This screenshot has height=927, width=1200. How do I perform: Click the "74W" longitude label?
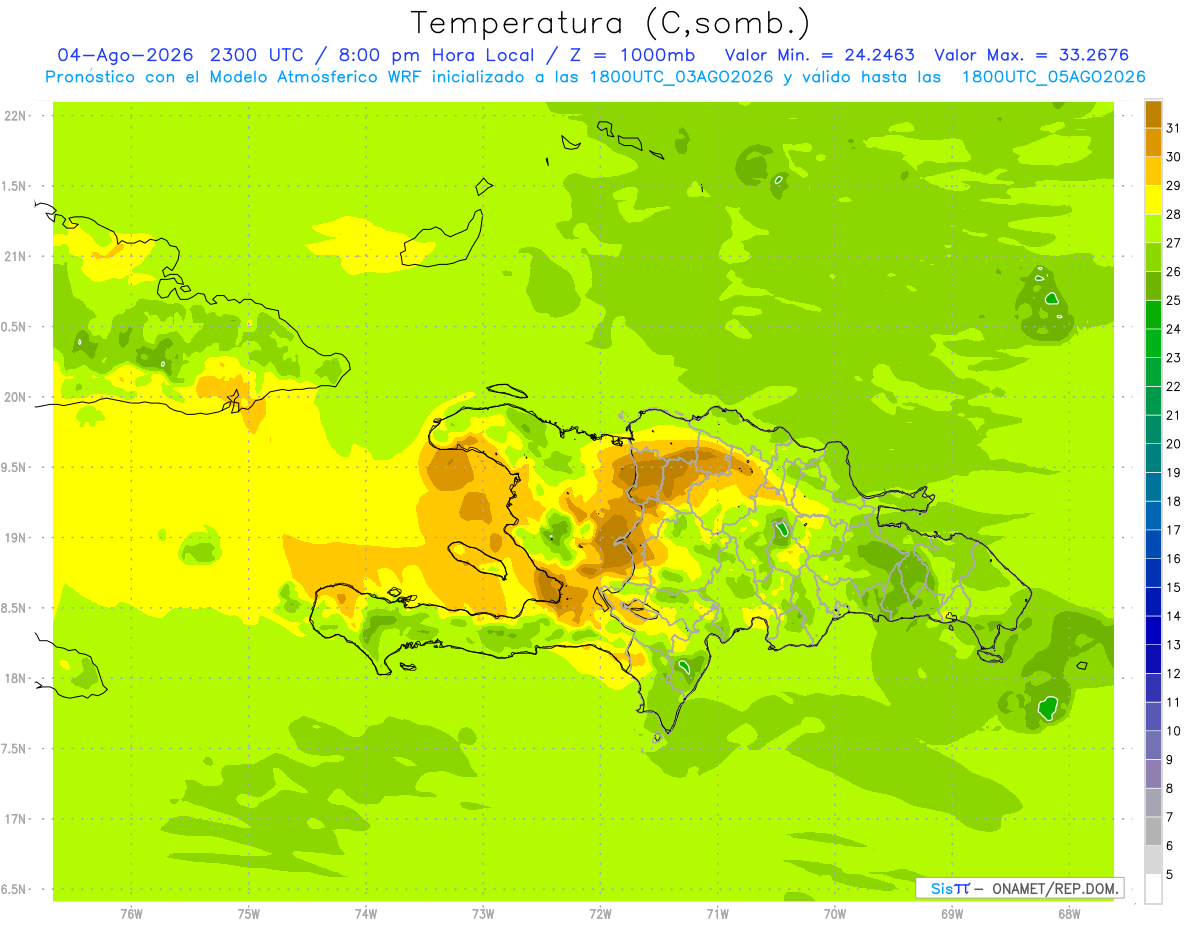pos(366,914)
